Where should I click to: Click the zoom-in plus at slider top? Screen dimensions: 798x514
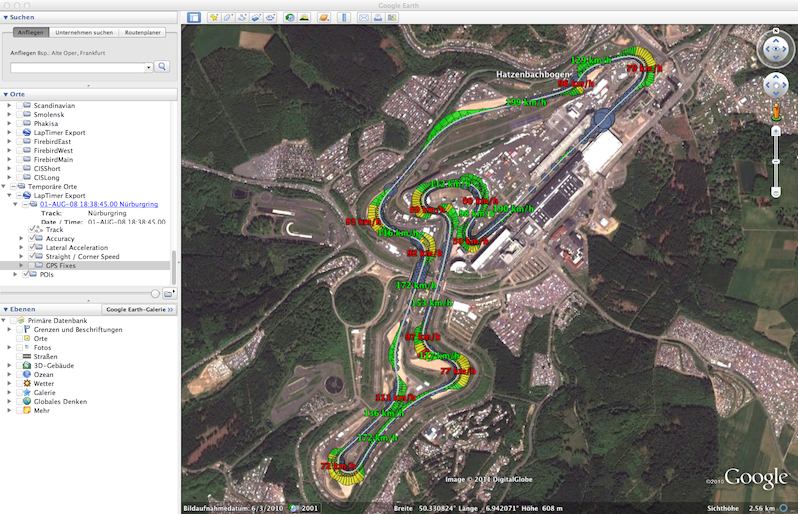tap(776, 130)
